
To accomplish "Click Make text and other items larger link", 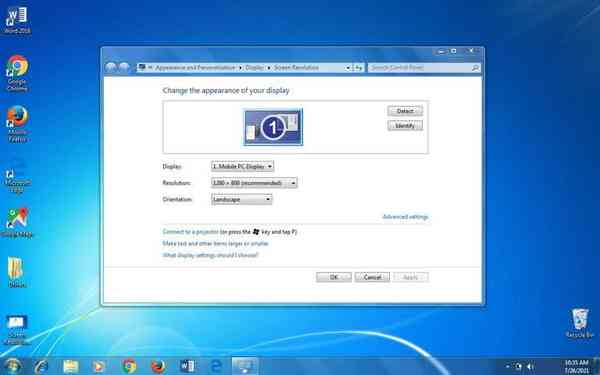I will click(x=215, y=243).
